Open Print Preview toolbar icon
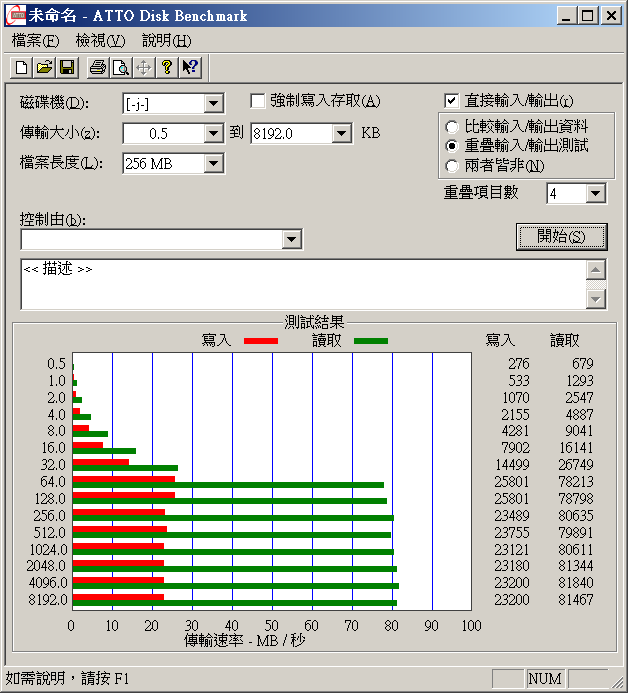The height and width of the screenshot is (693, 628). coord(121,68)
